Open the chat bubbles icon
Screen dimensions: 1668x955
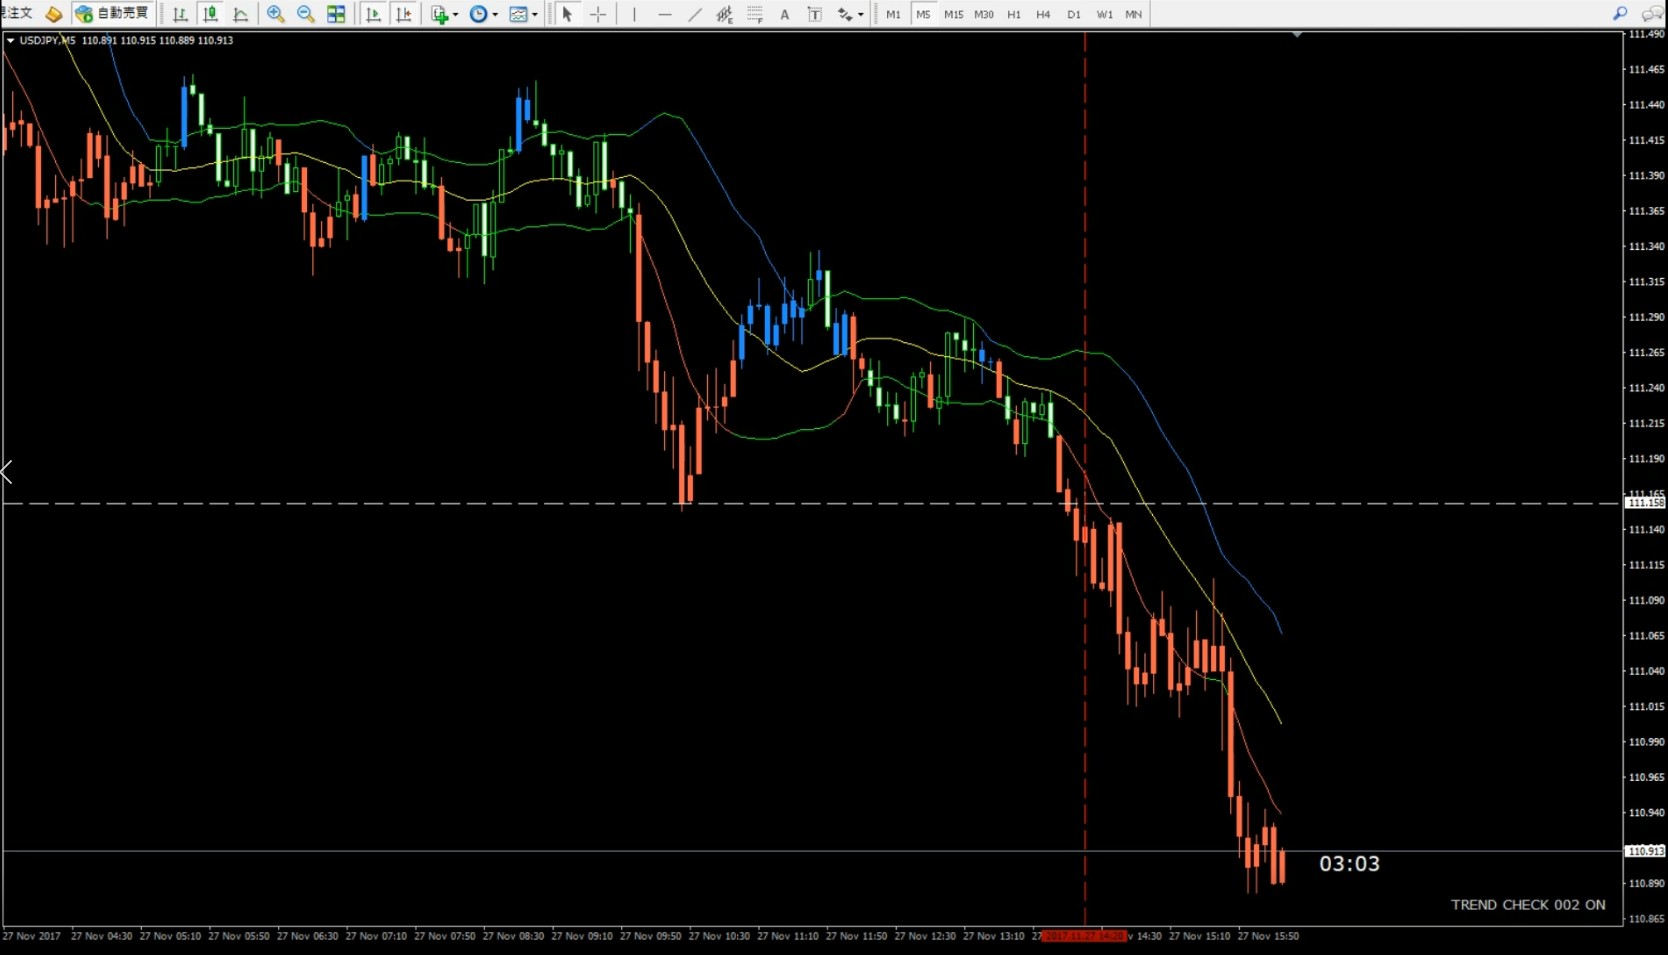[1653, 14]
